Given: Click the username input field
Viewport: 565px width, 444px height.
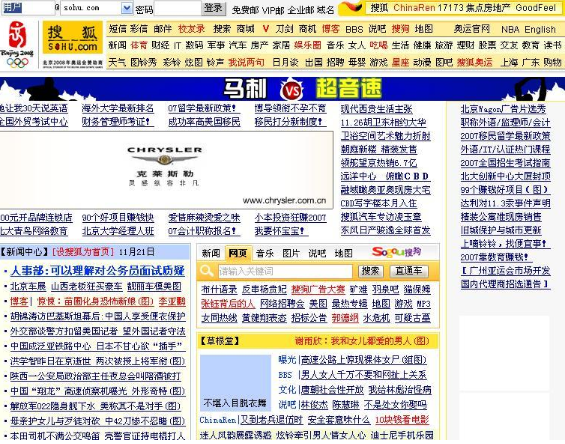Looking at the screenshot, I should point(28,8).
